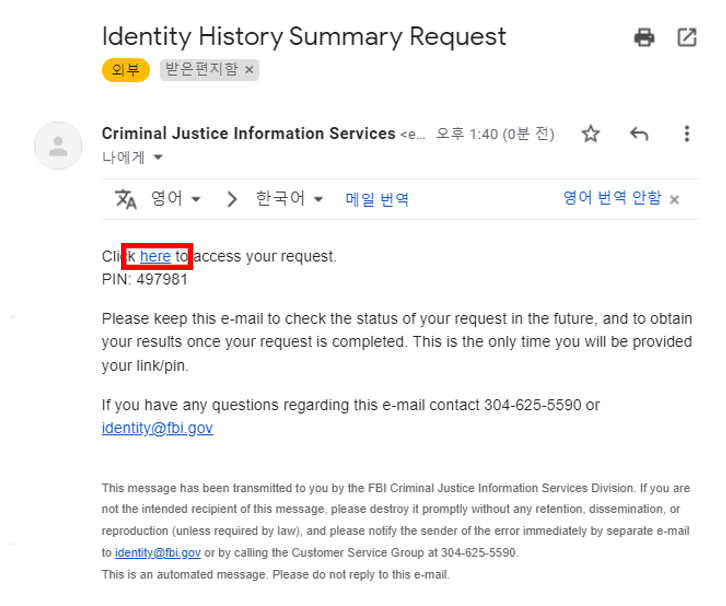
Task: Remove the 받은편지함 label with its X
Action: tap(249, 69)
